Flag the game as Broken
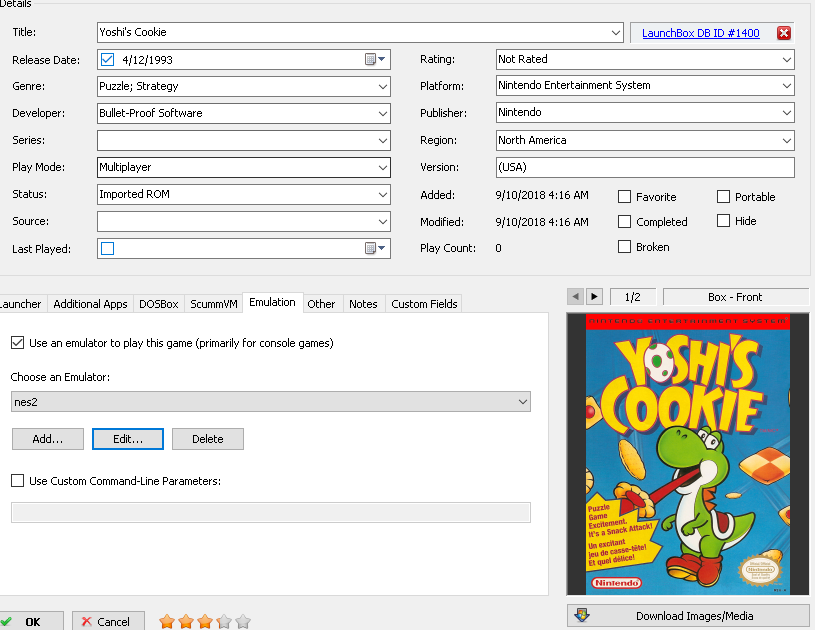This screenshot has height=630, width=815. [624, 246]
